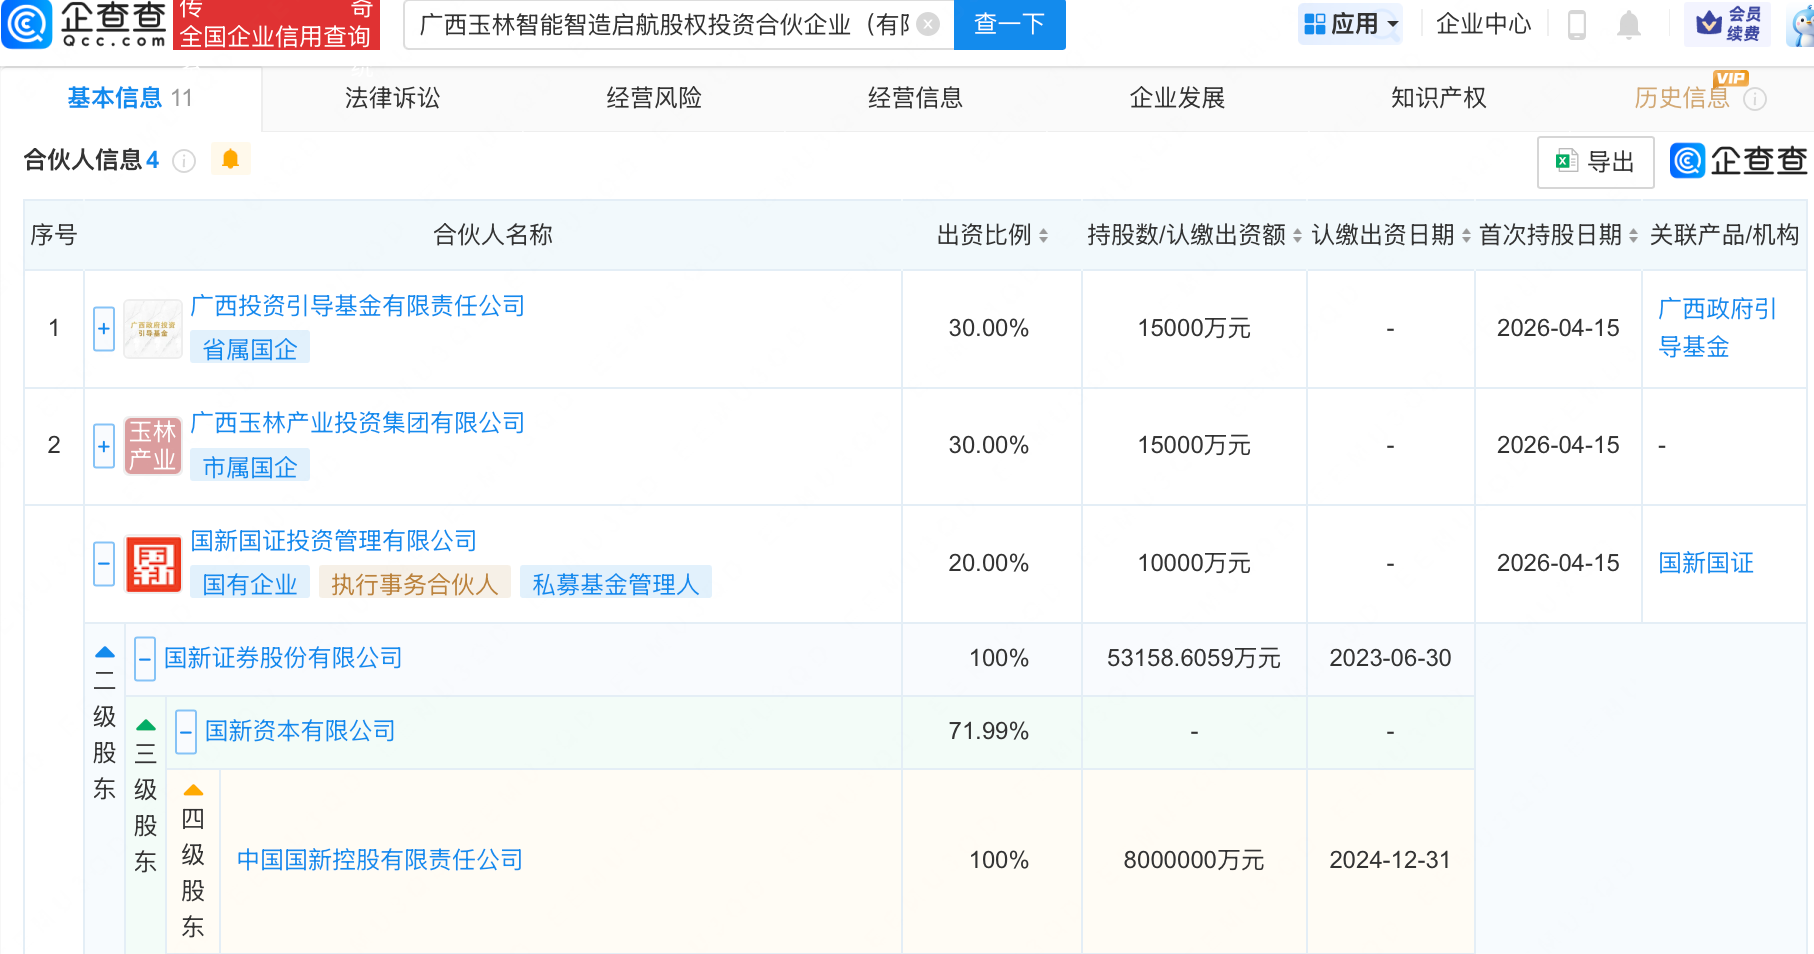Screen dimensions: 1814x954
Task: Switch to 法律诉讼 tab
Action: (392, 98)
